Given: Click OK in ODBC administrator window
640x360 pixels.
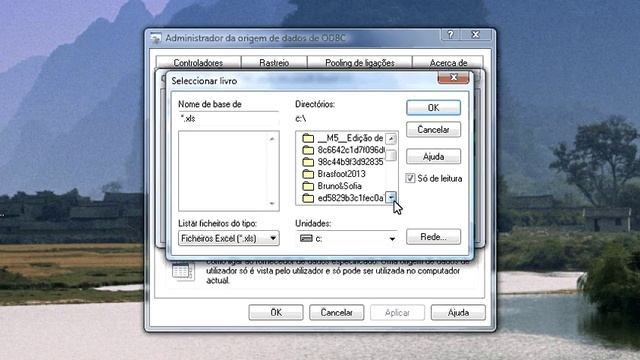Looking at the screenshot, I should [276, 313].
